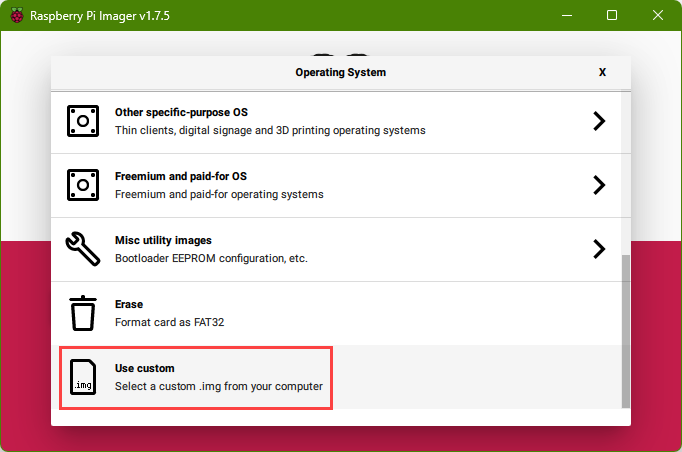Click the Other specific-purpose OS disk icon

pyautogui.click(x=83, y=121)
